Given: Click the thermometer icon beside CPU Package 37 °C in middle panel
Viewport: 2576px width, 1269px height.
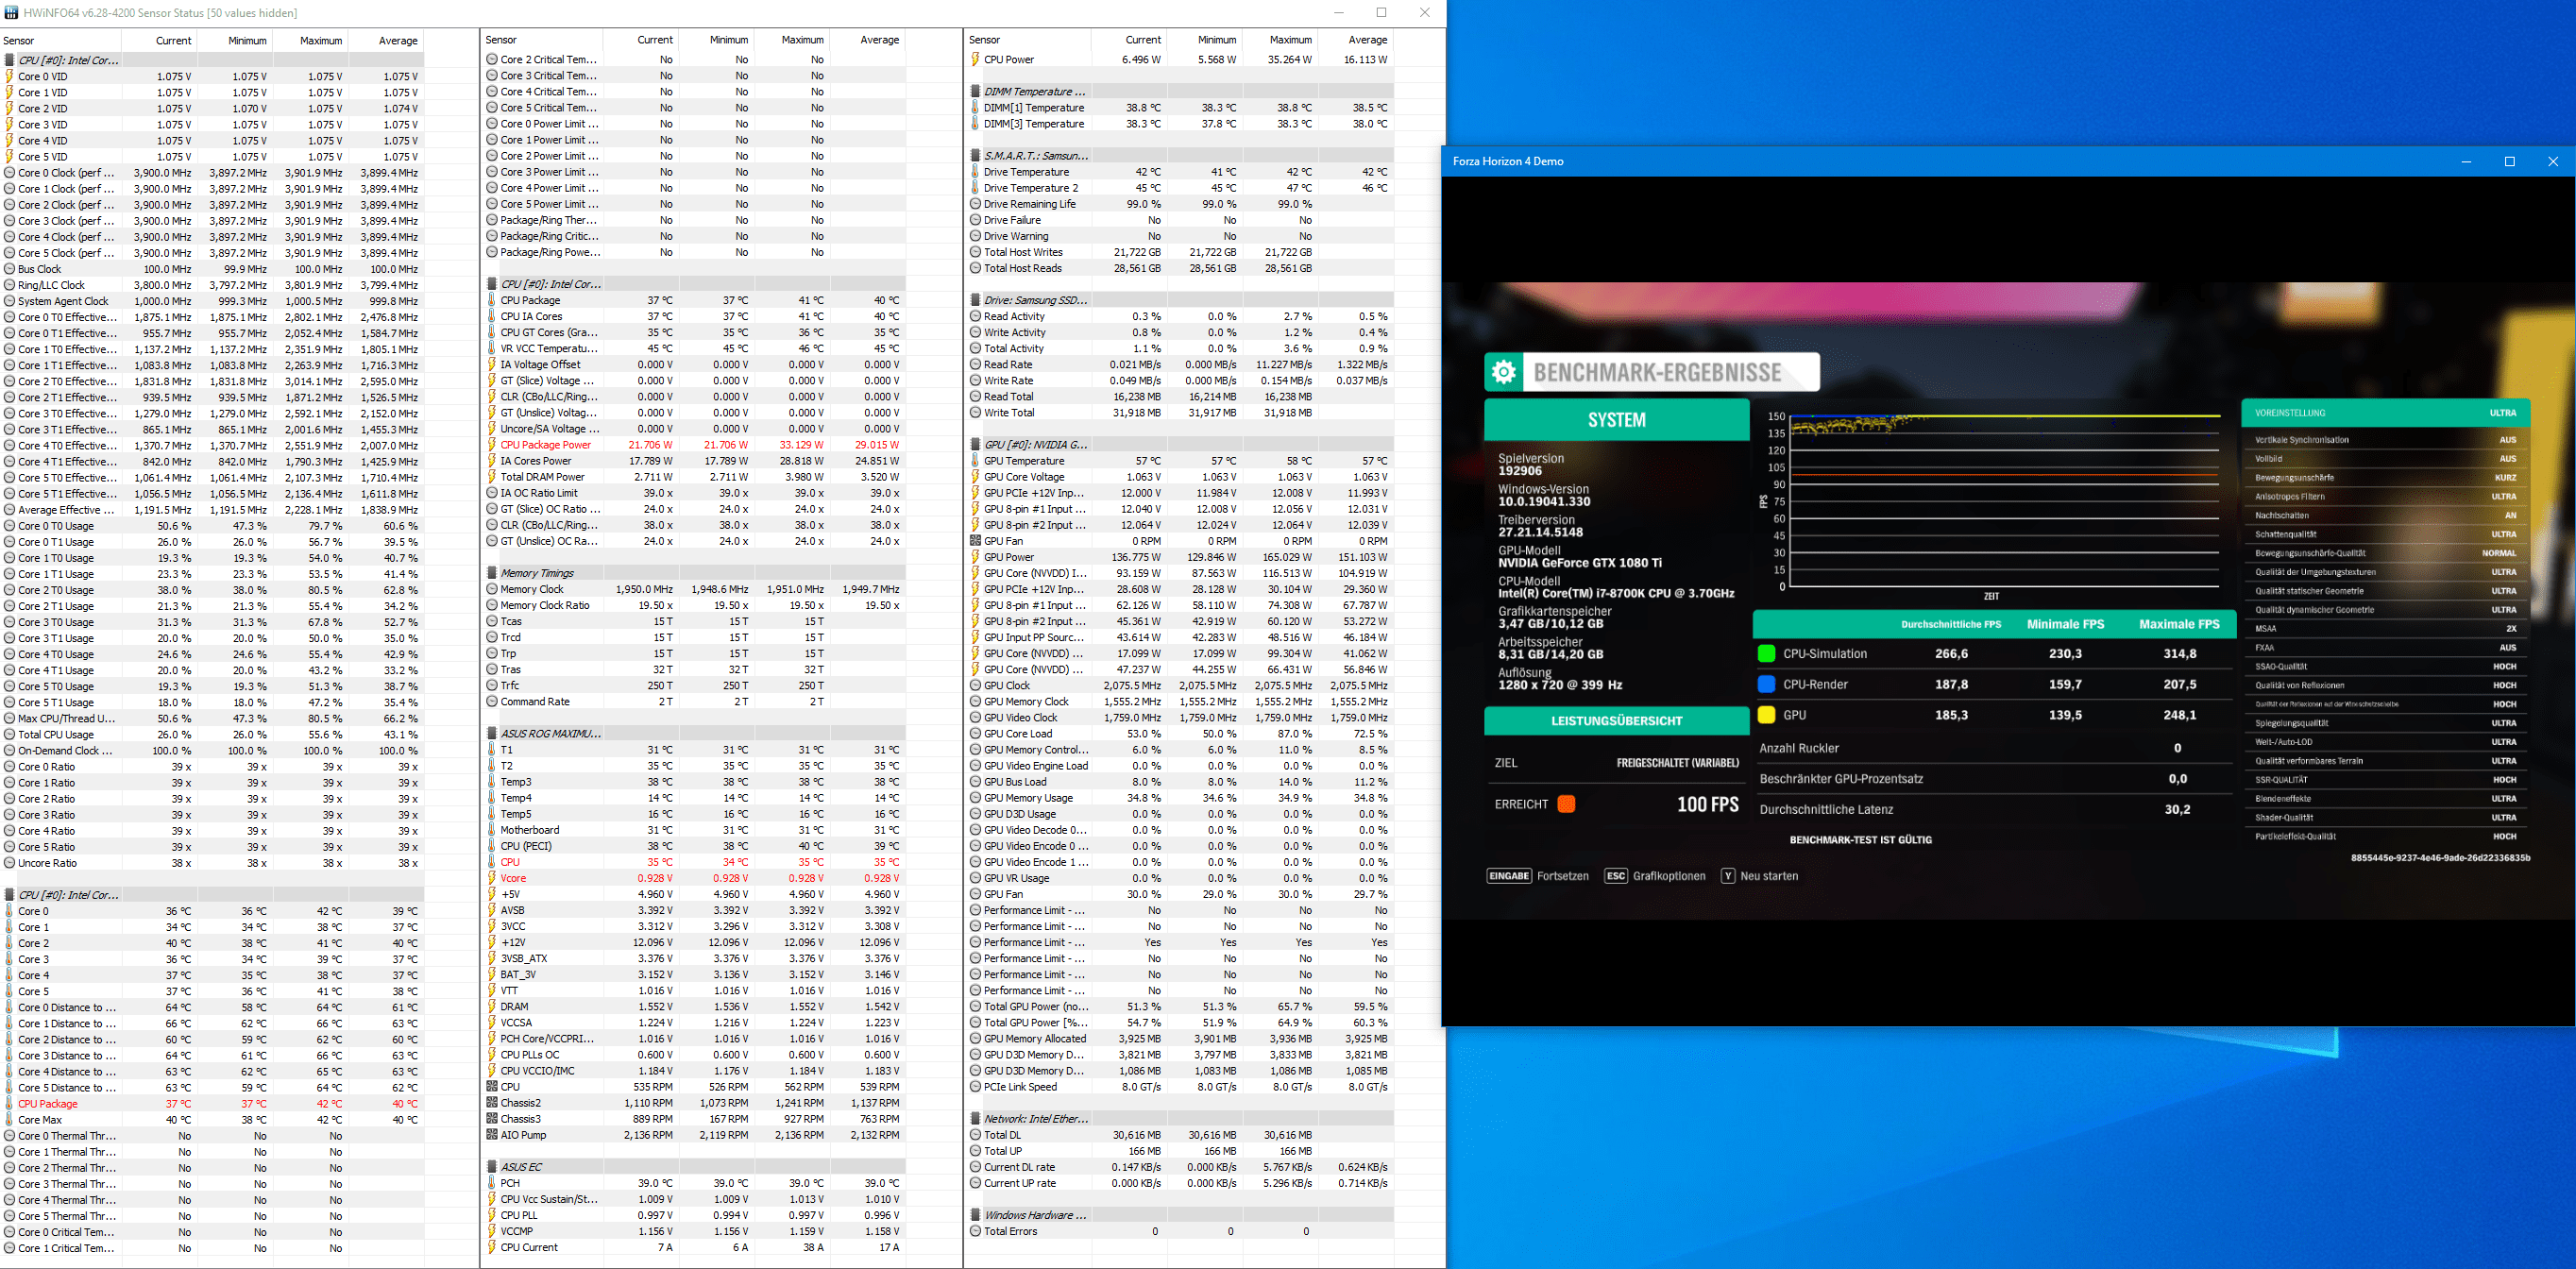Looking at the screenshot, I should click(x=492, y=300).
